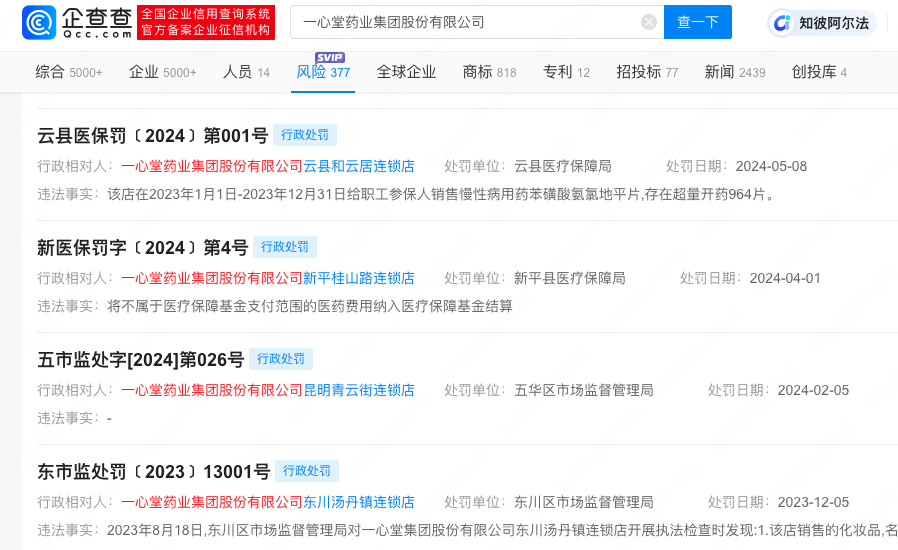The width and height of the screenshot is (898, 550).
Task: Switch to the 人员 tab
Action: click(x=246, y=72)
